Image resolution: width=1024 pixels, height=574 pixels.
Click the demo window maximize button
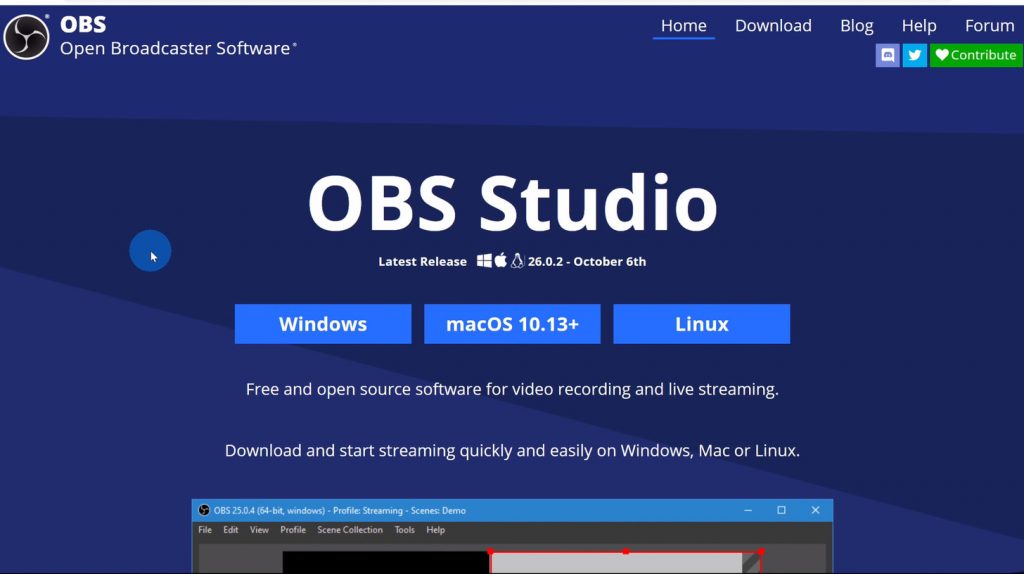tap(781, 510)
